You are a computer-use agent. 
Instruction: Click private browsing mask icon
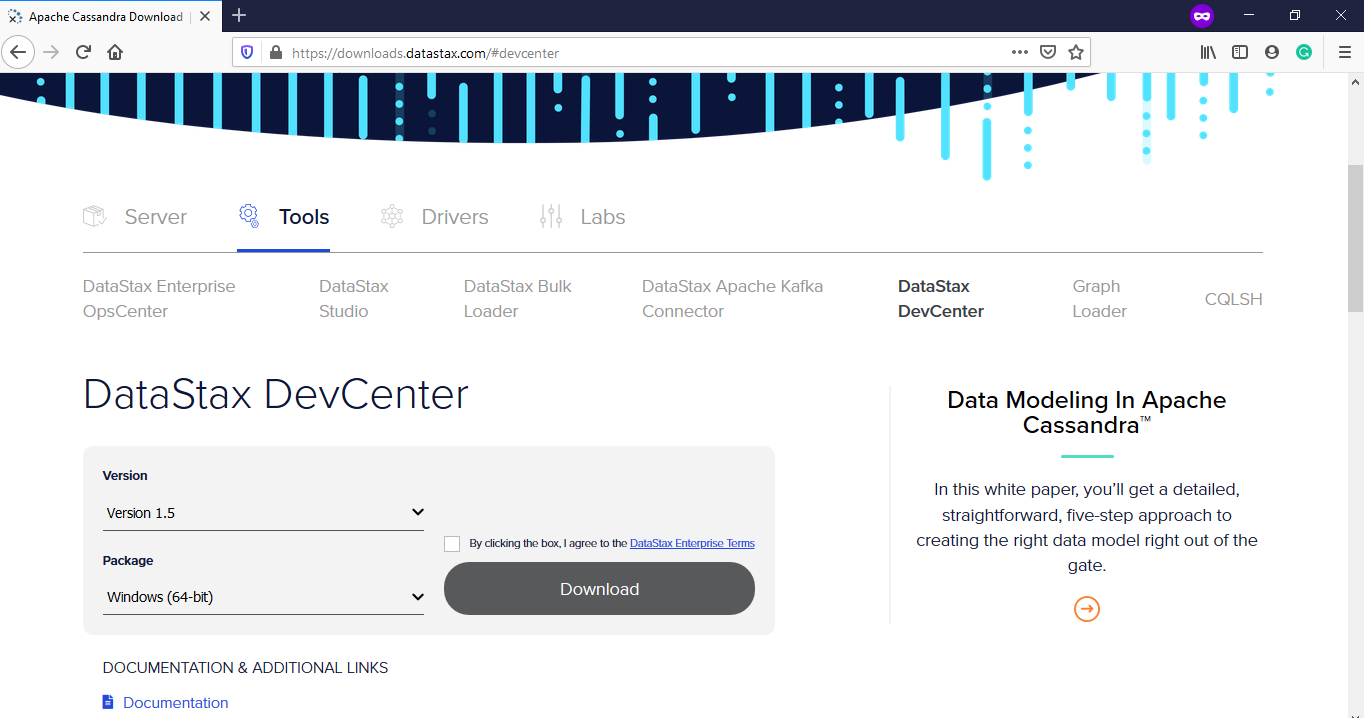(x=1201, y=16)
